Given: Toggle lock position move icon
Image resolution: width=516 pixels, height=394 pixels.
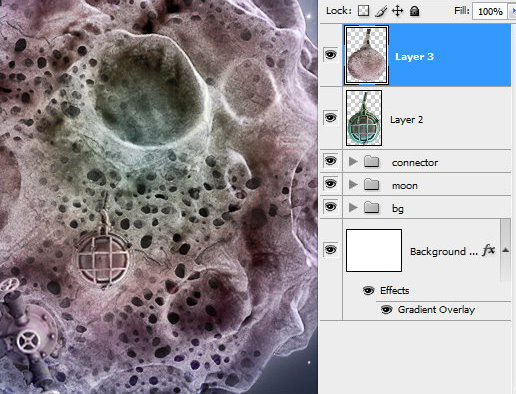Looking at the screenshot, I should pyautogui.click(x=397, y=11).
